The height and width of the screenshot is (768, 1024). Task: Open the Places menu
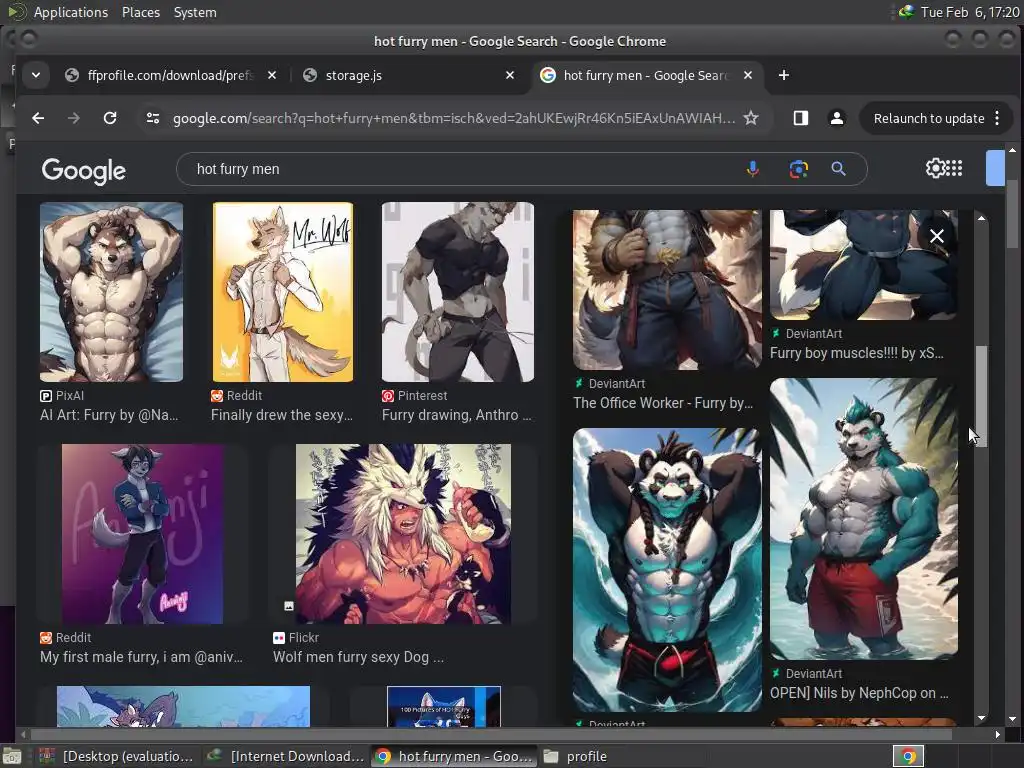(141, 12)
